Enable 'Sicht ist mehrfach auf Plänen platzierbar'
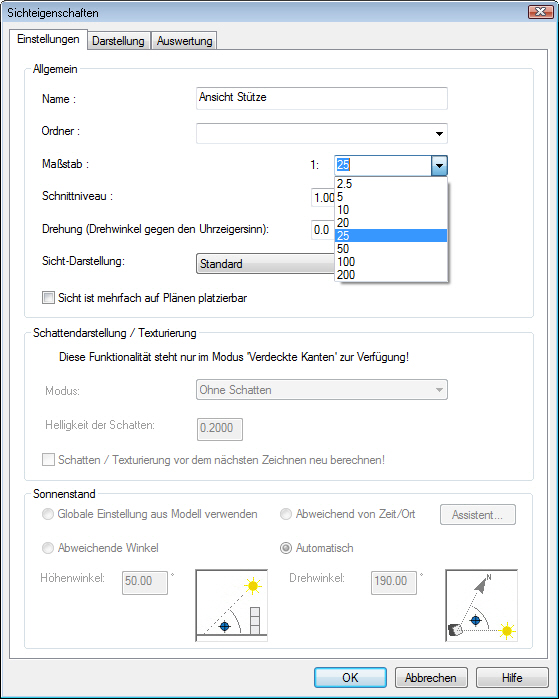559x699 pixels. coord(48,298)
